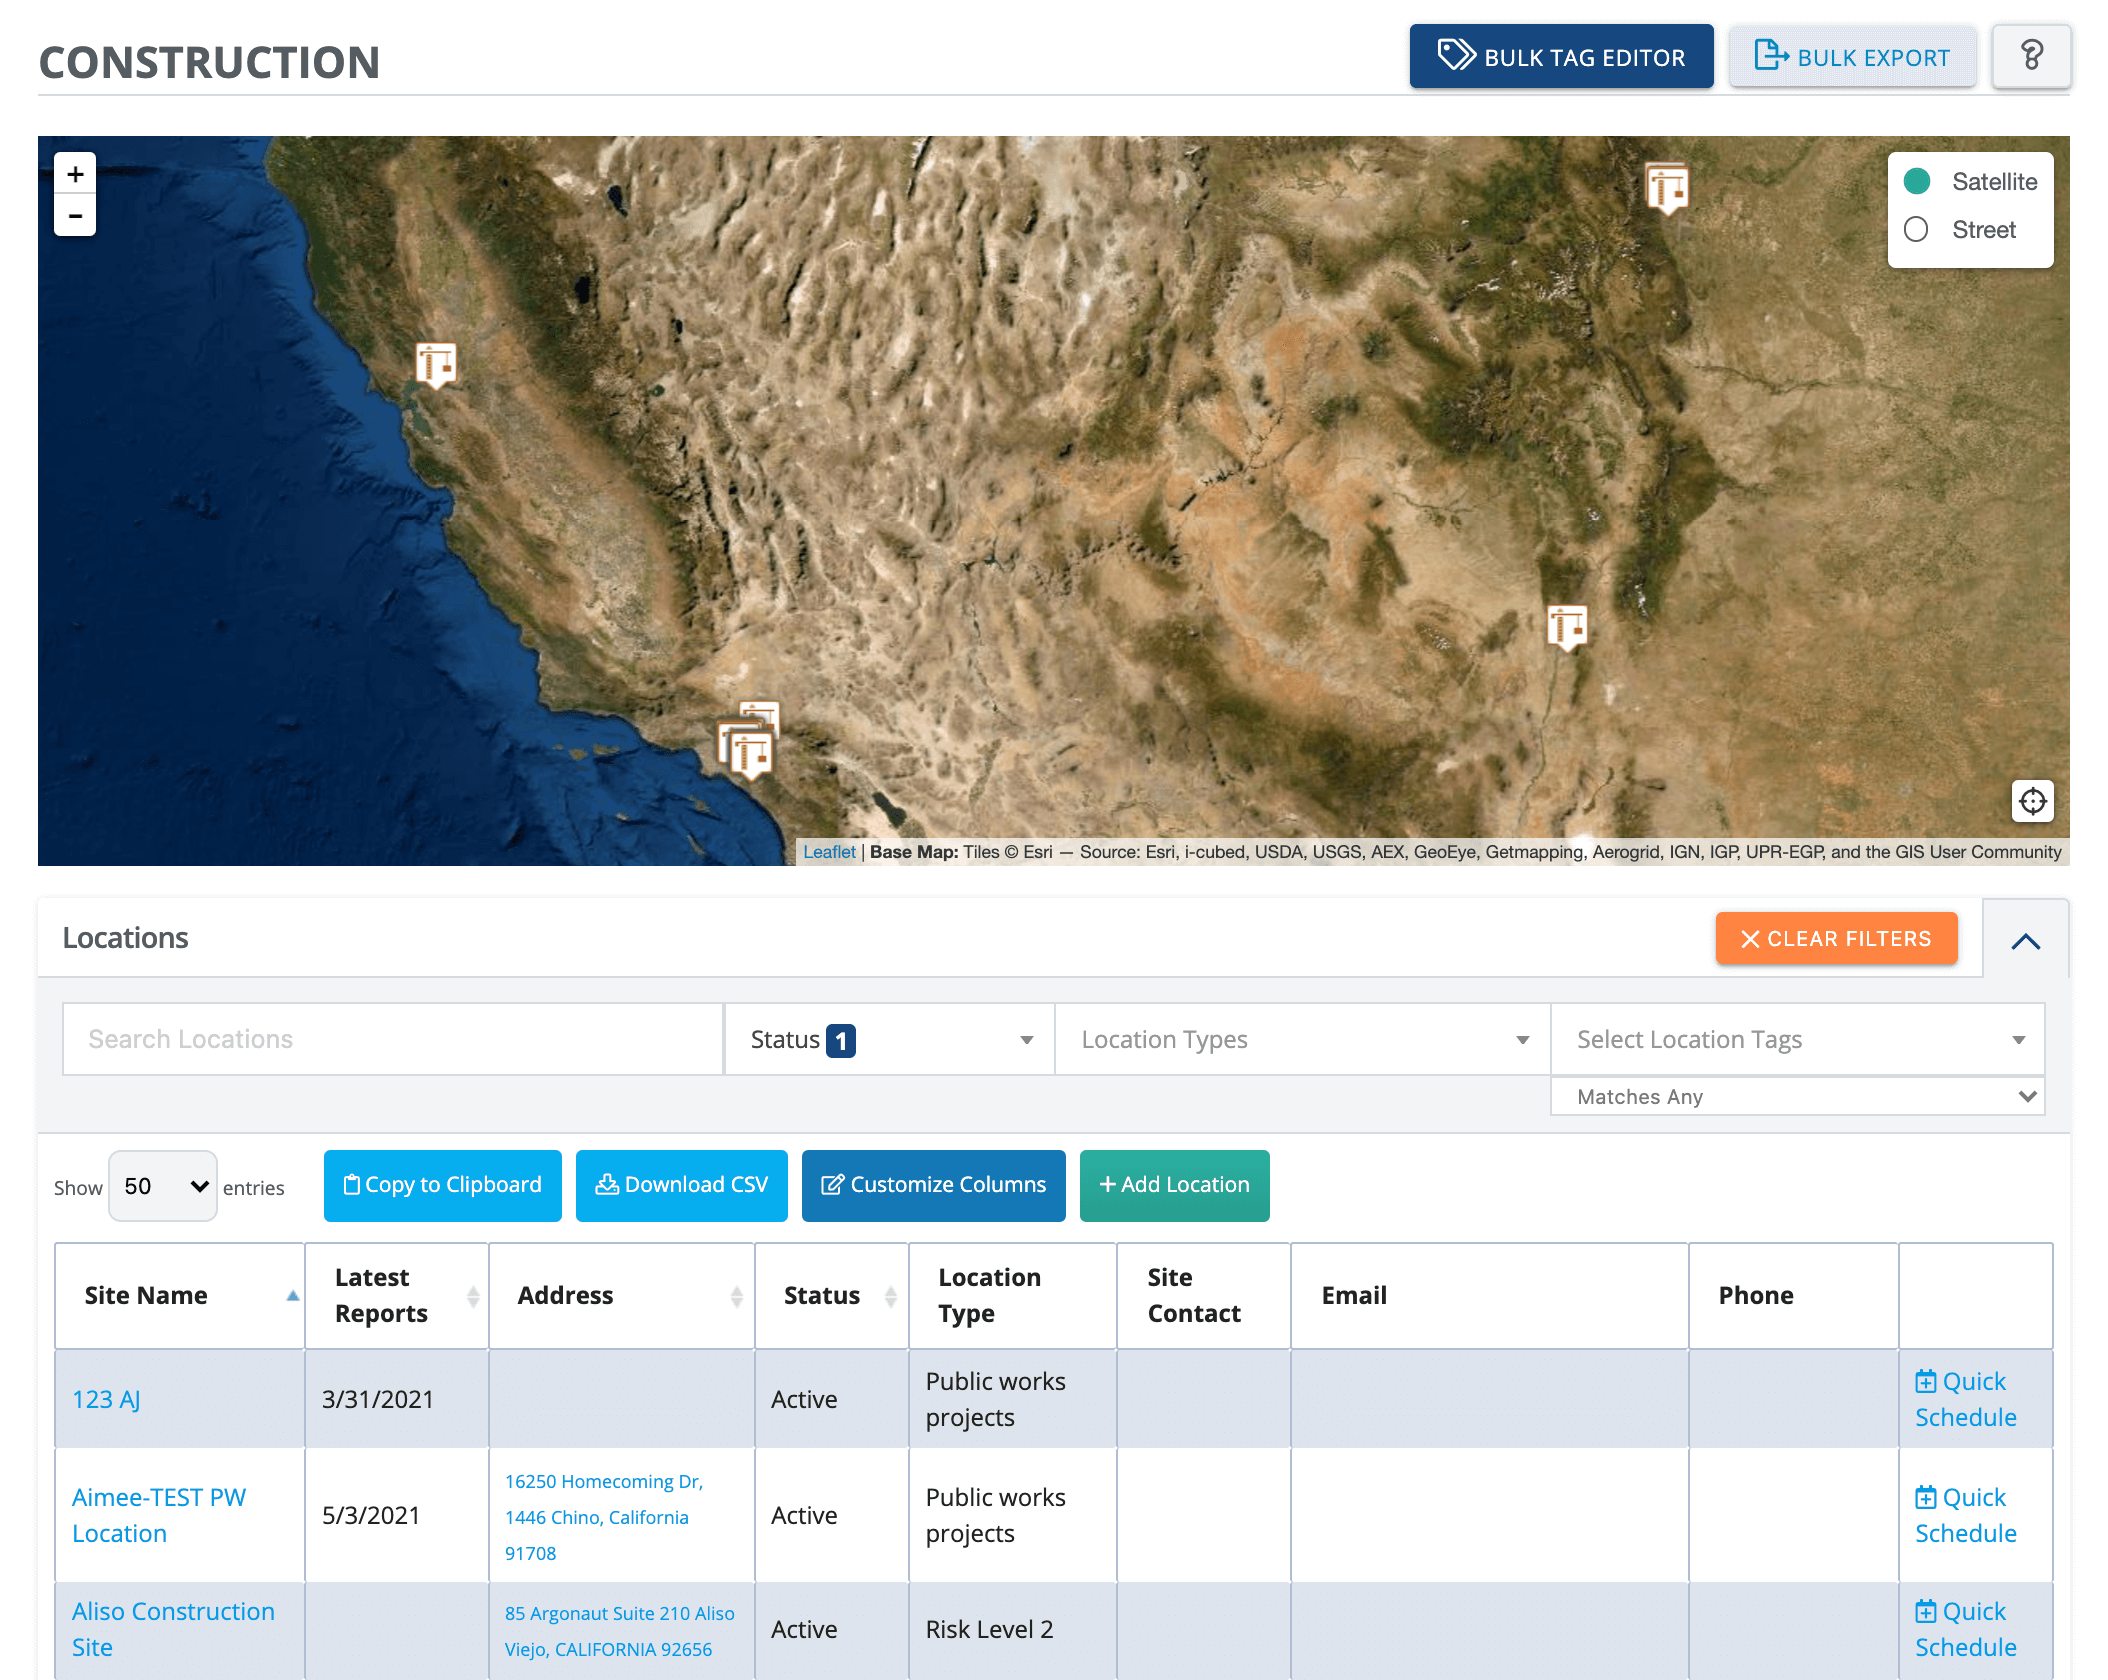Viewport: 2108px width, 1680px height.
Task: Click Copy to Clipboard
Action: click(442, 1185)
